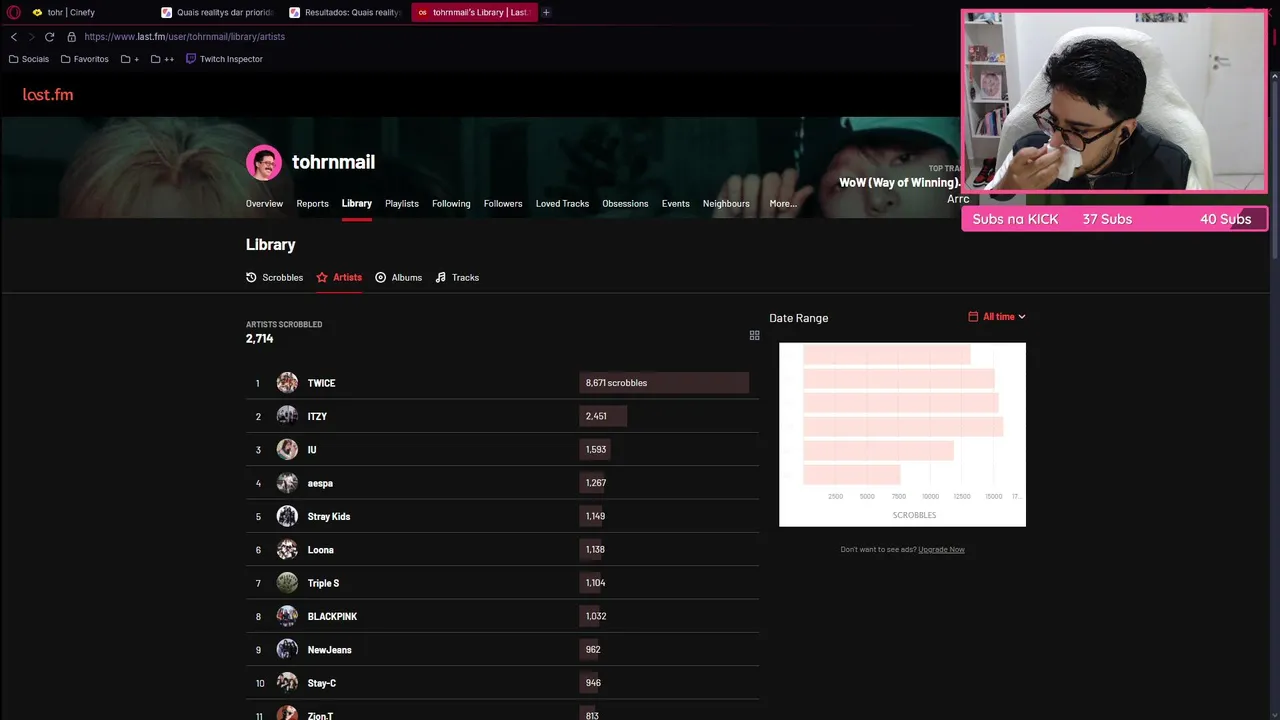This screenshot has width=1280, height=720.
Task: Click the Stray Kids artist avatar
Action: pyautogui.click(x=287, y=516)
